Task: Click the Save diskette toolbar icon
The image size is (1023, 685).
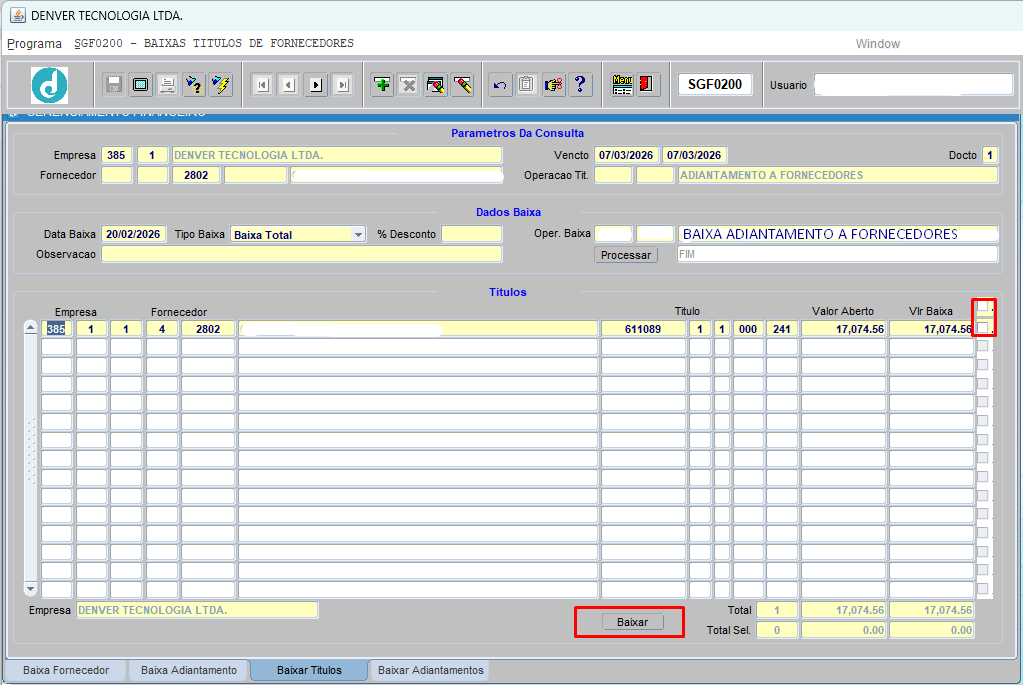Action: coord(114,85)
